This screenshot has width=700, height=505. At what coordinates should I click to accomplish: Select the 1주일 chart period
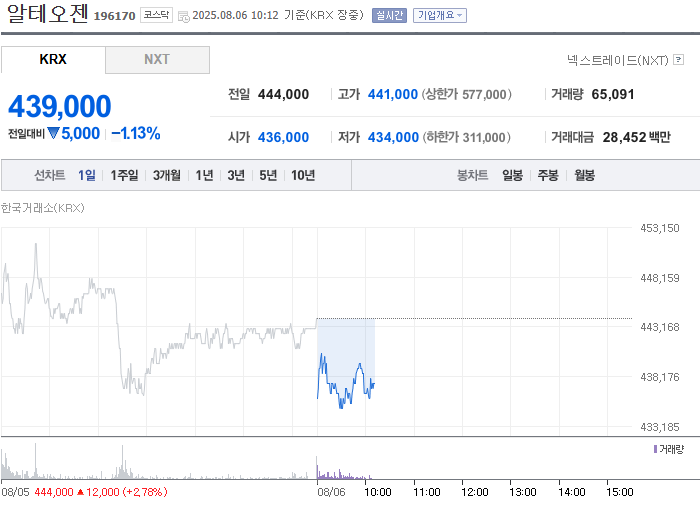click(x=124, y=175)
